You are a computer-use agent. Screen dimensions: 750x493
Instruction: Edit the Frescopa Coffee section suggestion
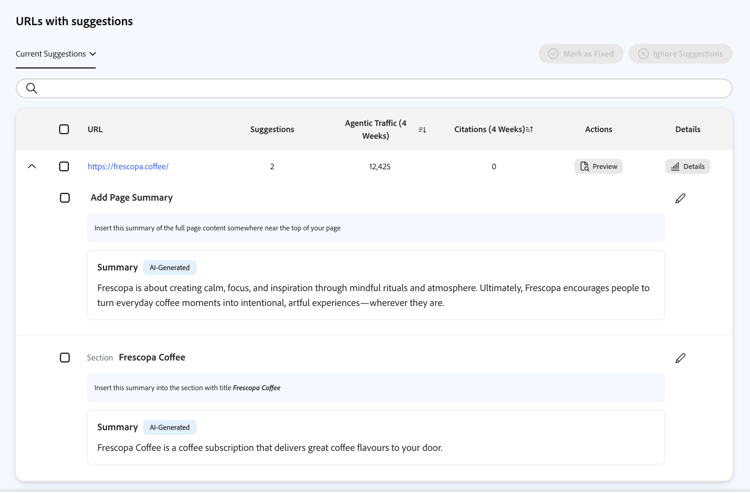coord(680,358)
